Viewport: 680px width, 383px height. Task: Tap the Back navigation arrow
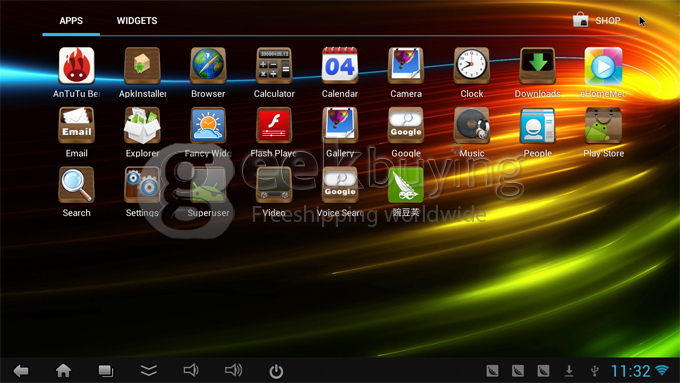click(x=21, y=371)
